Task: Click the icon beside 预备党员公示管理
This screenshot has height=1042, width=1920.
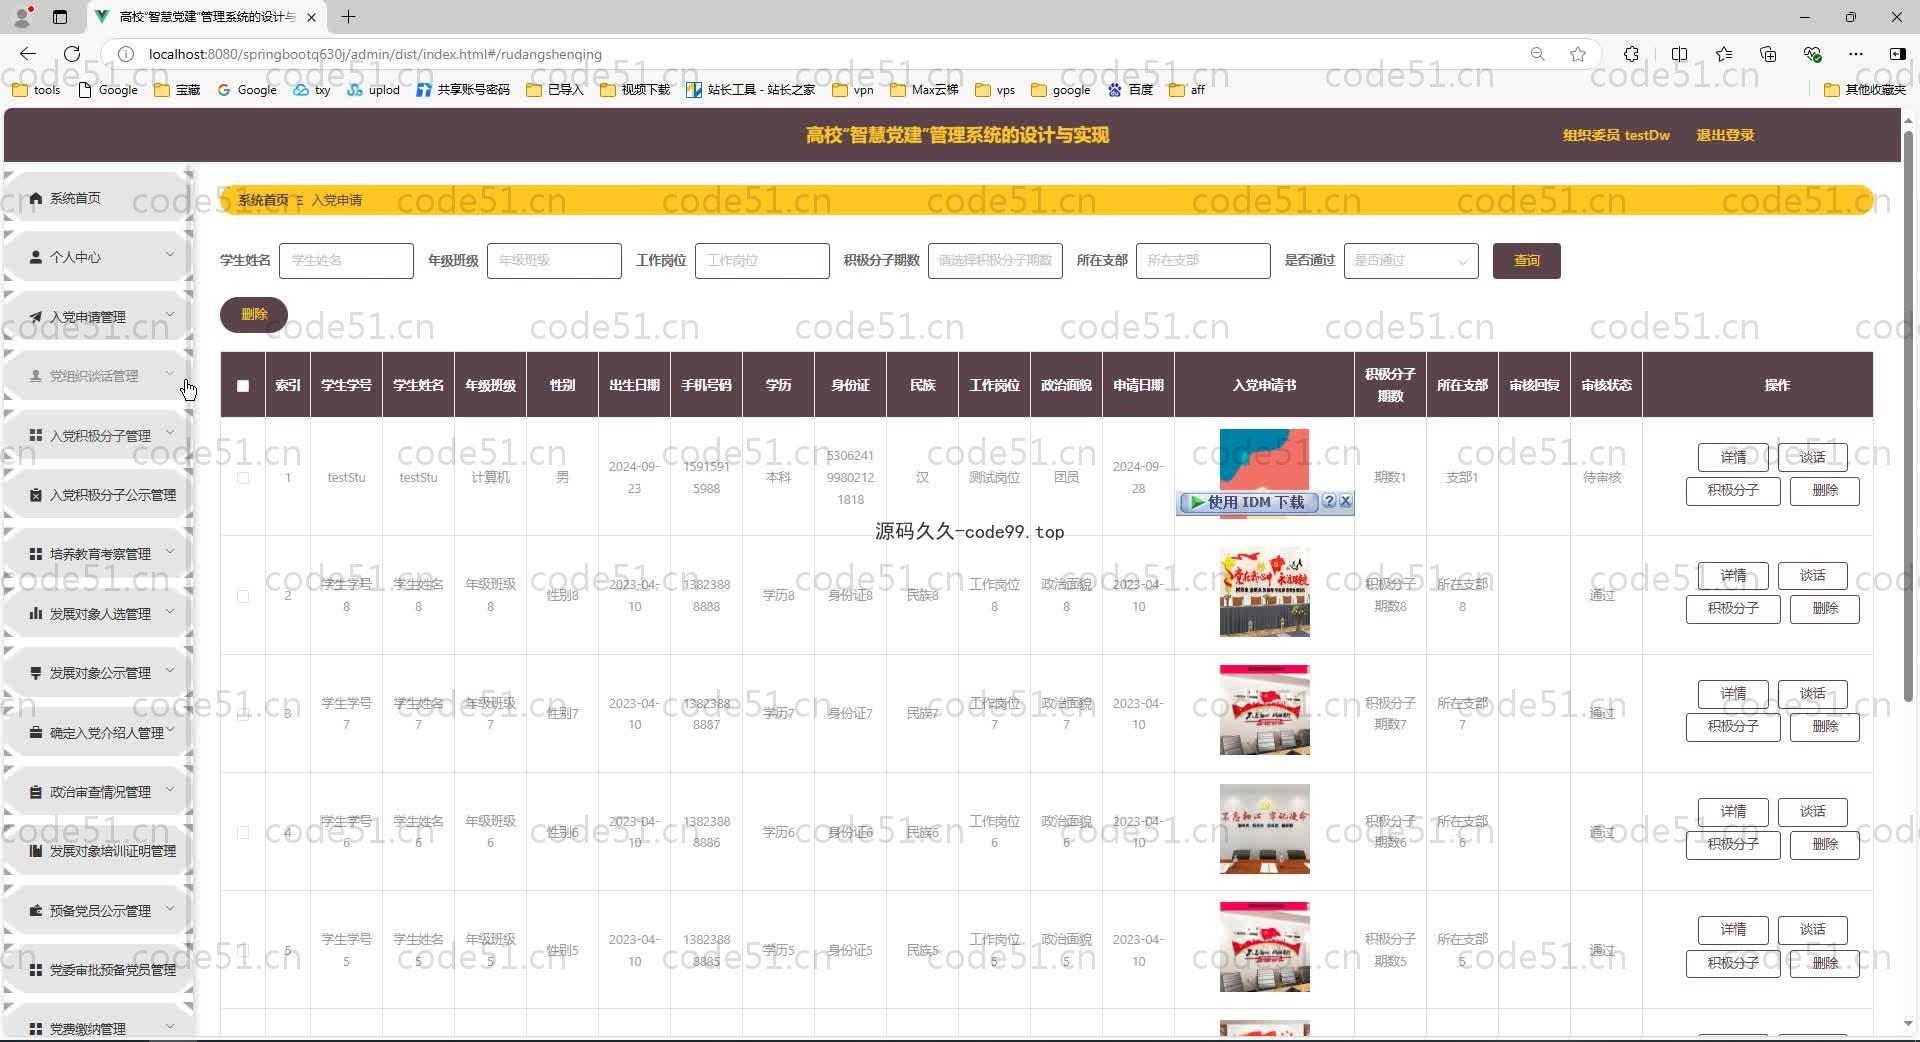Action: tap(36, 910)
